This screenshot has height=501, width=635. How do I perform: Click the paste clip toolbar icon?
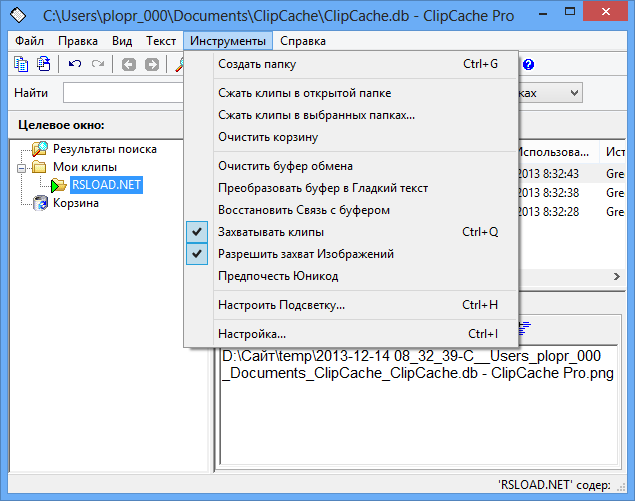pyautogui.click(x=44, y=64)
